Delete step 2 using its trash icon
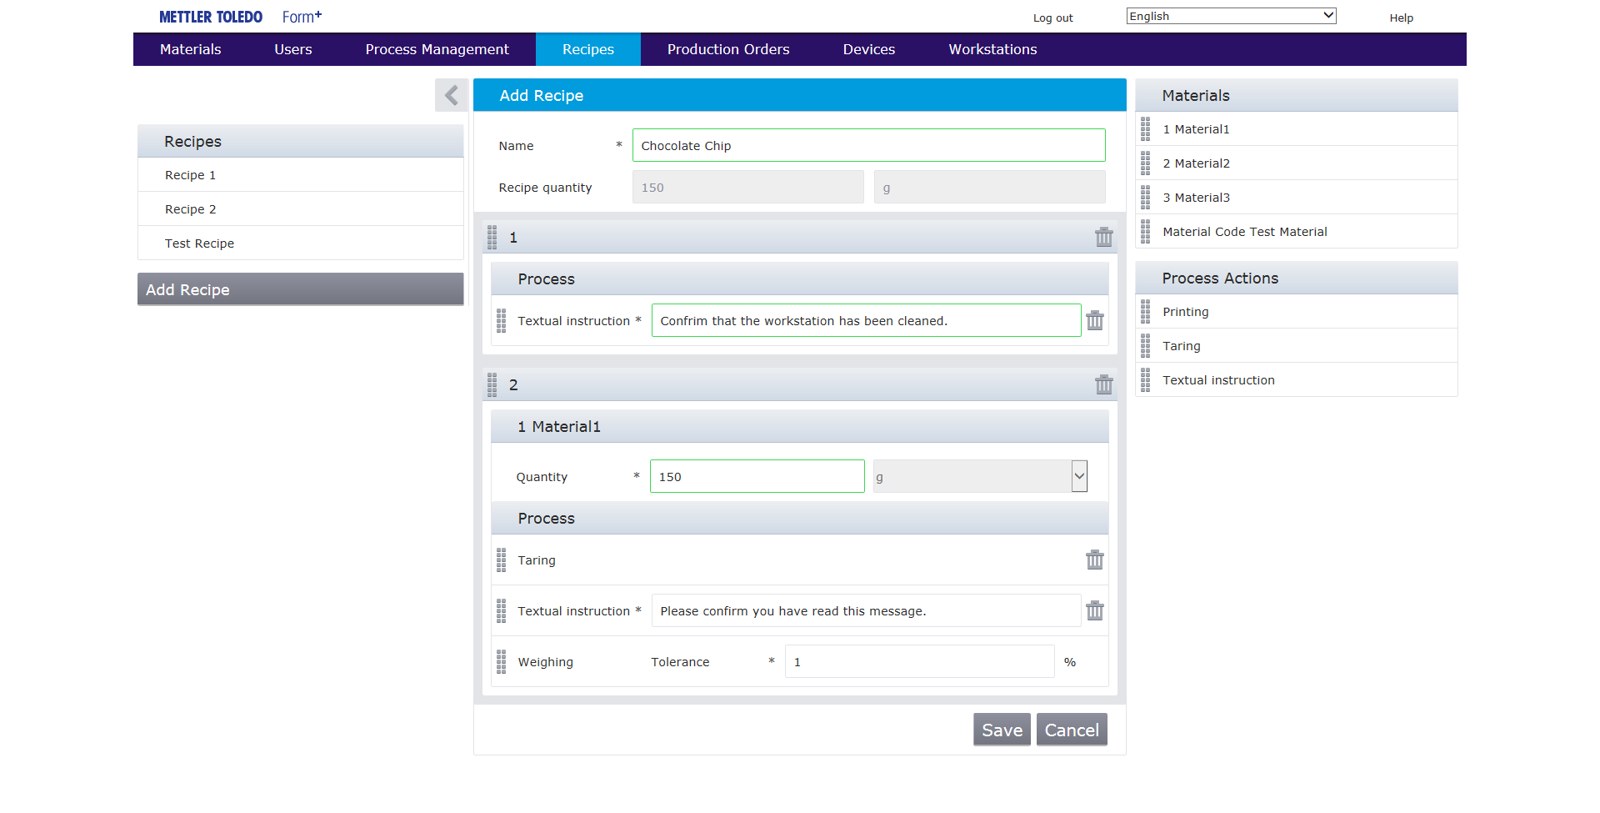The width and height of the screenshot is (1600, 813). point(1103,384)
